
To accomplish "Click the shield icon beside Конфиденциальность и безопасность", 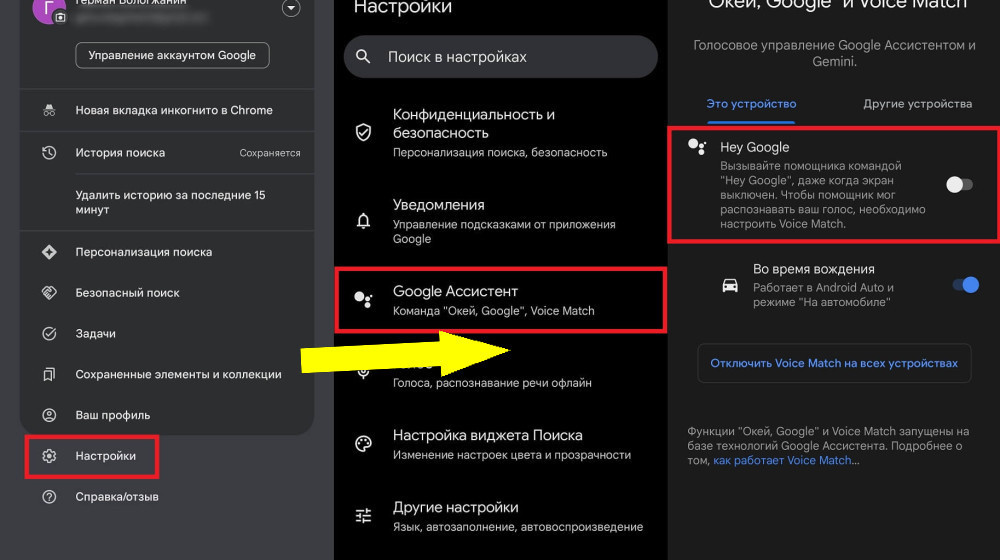I will coord(364,132).
